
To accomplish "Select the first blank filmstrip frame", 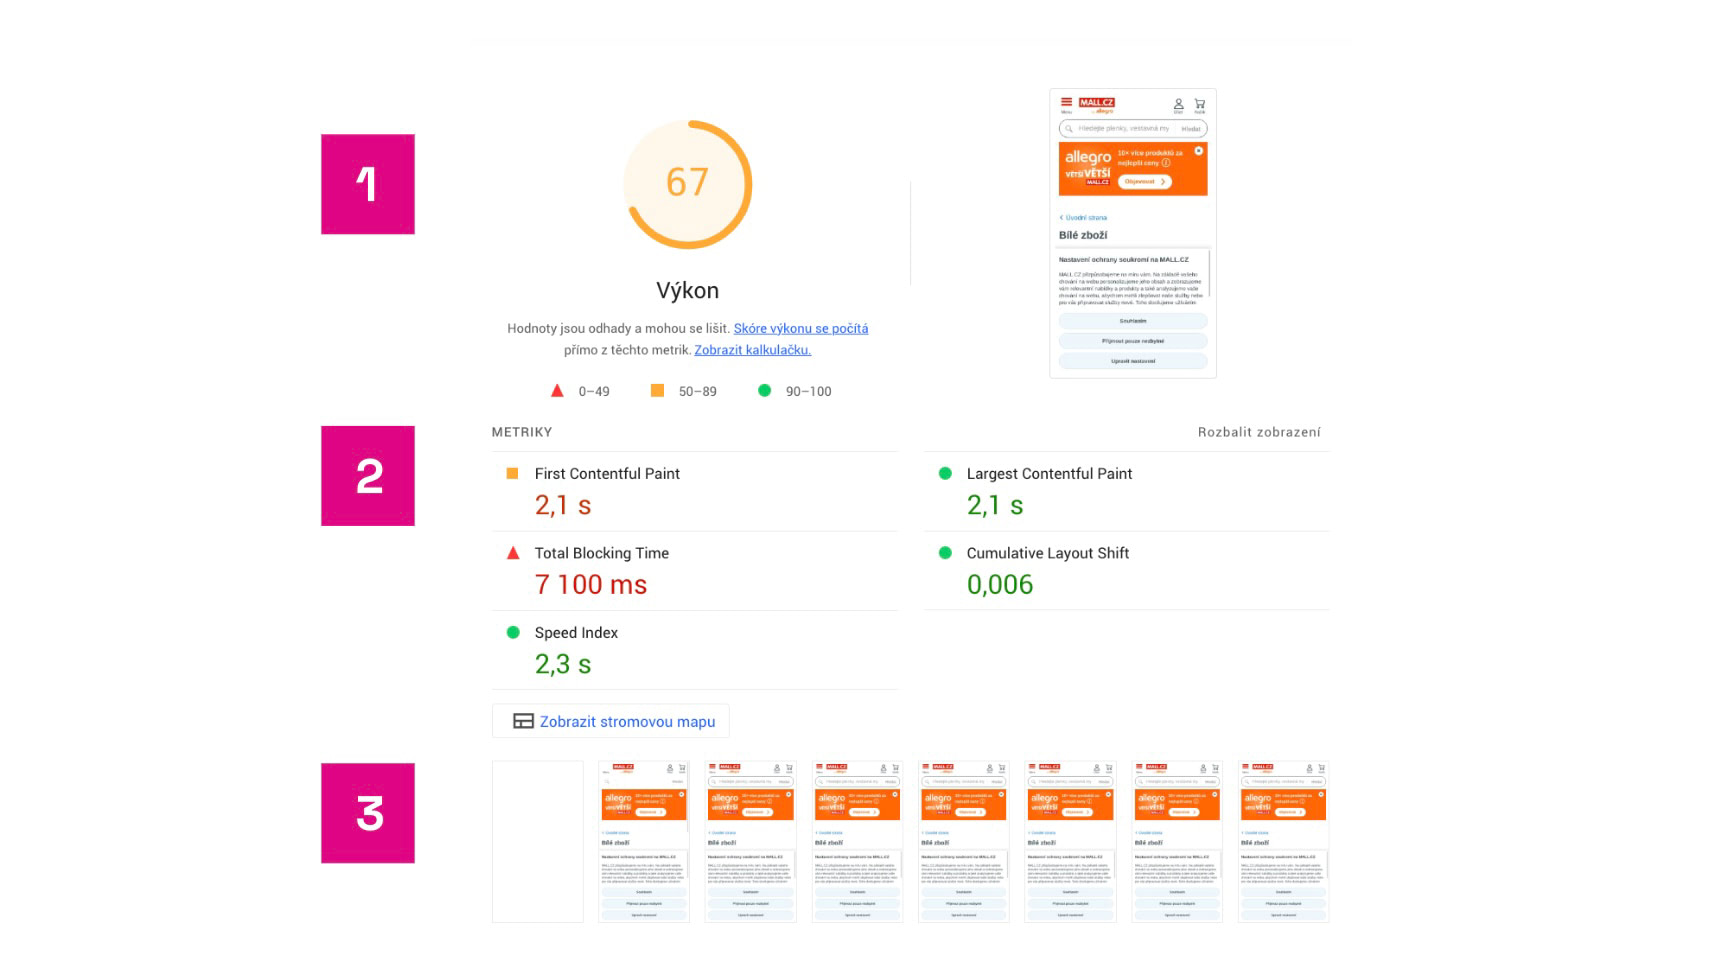I will (537, 841).
